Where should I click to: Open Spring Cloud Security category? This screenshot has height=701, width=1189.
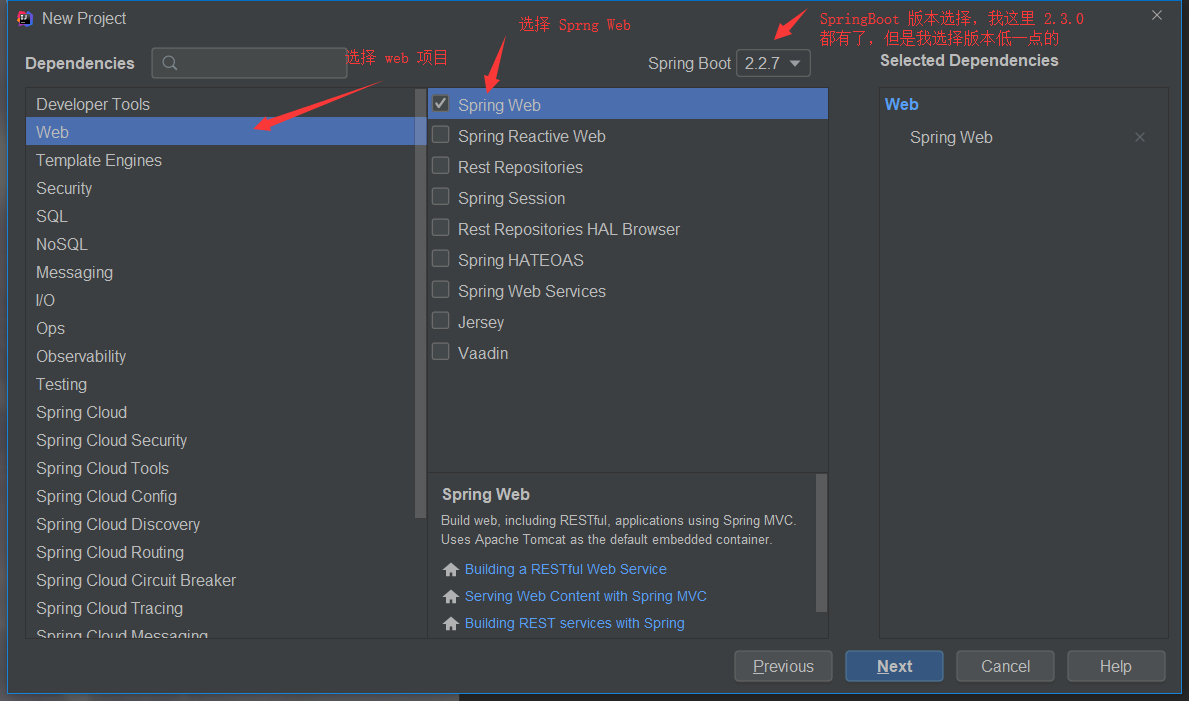click(220, 441)
